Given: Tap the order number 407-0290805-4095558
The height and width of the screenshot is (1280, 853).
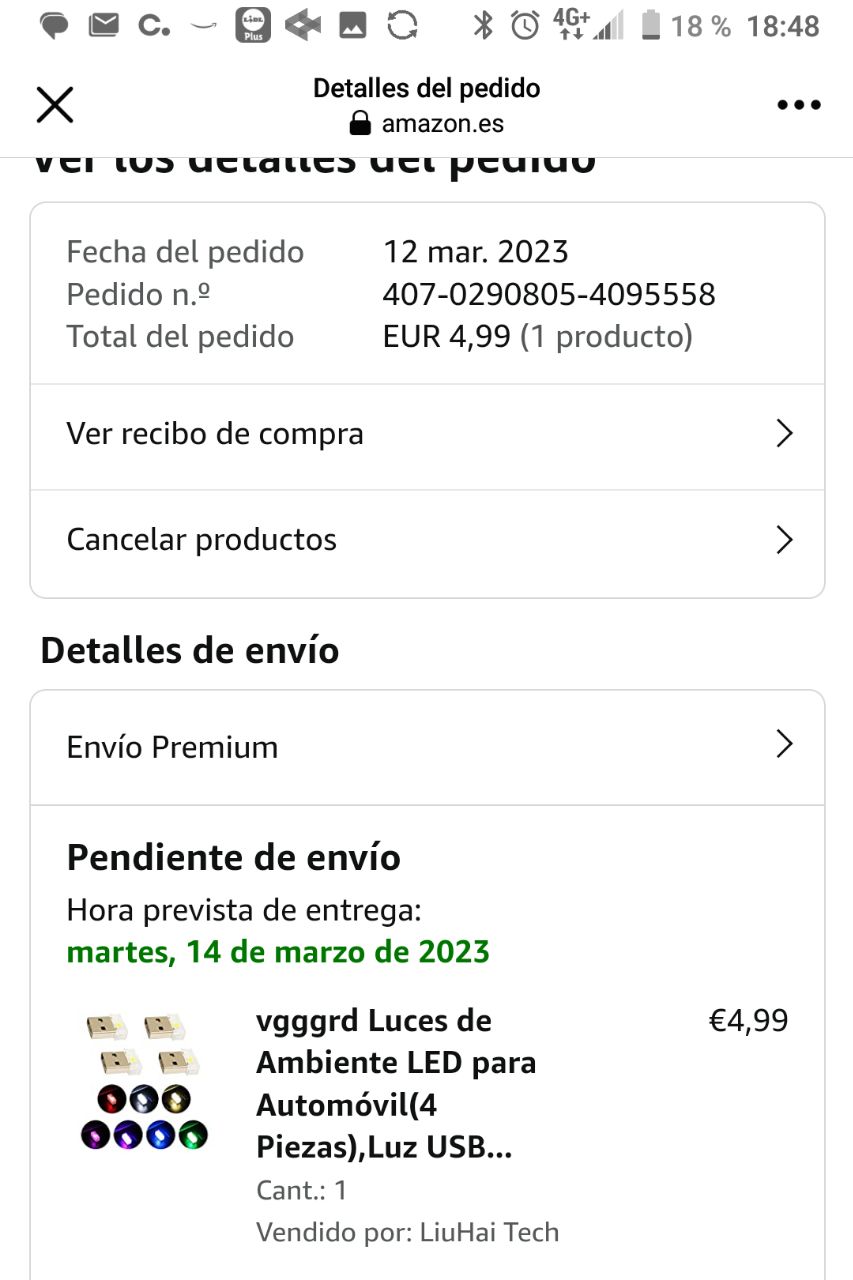Looking at the screenshot, I should [x=549, y=294].
